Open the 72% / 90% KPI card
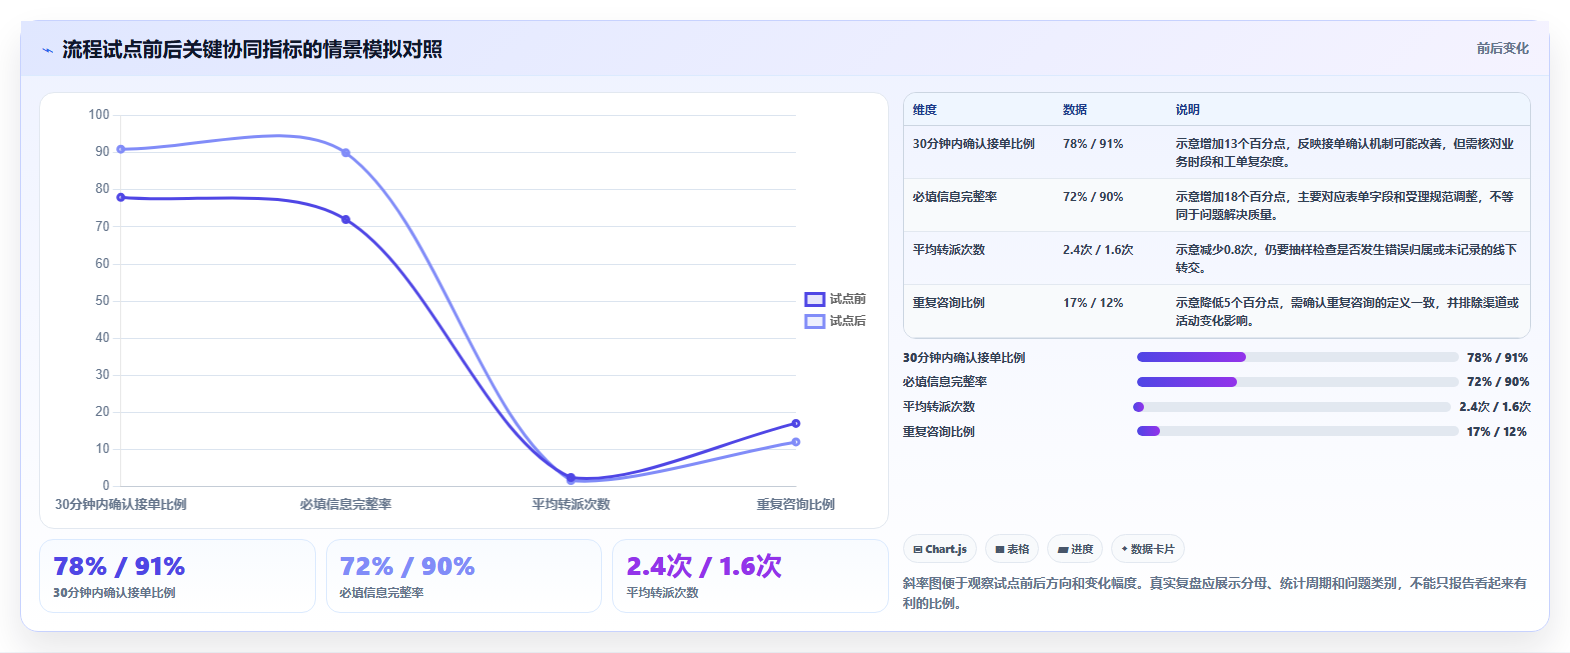Screen dimensions: 1570x653 [x=464, y=576]
